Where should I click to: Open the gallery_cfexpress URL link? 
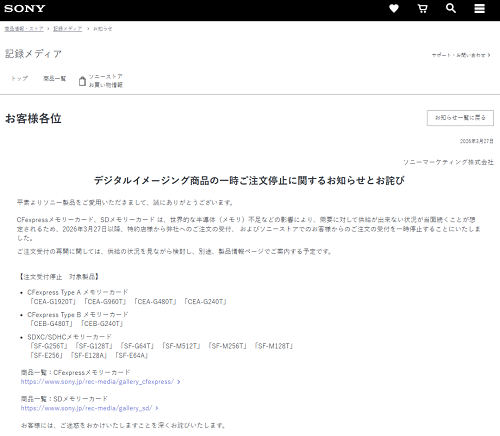97,382
